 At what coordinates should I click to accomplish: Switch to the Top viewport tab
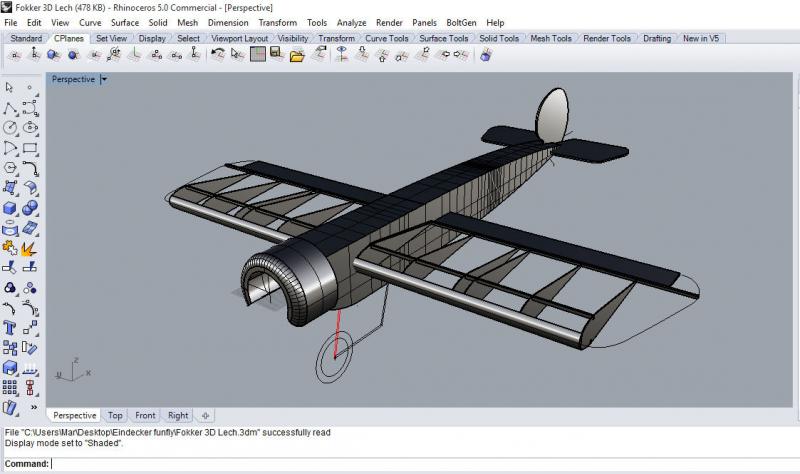coord(115,415)
